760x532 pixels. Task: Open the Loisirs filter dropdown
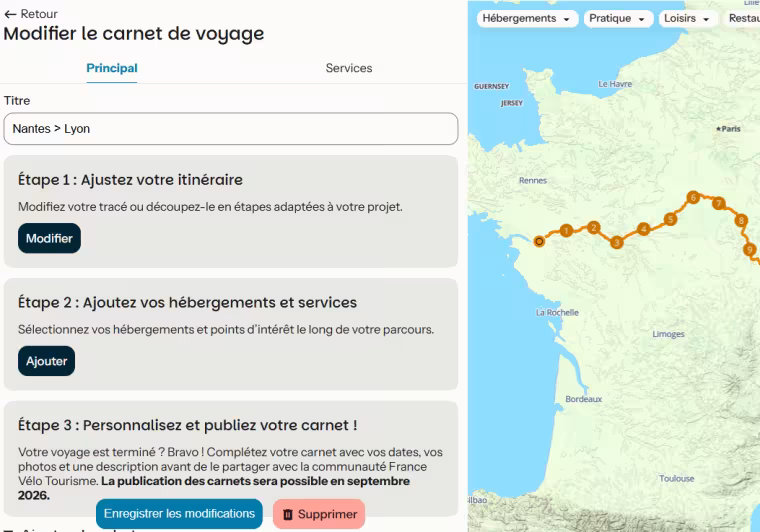pyautogui.click(x=687, y=18)
